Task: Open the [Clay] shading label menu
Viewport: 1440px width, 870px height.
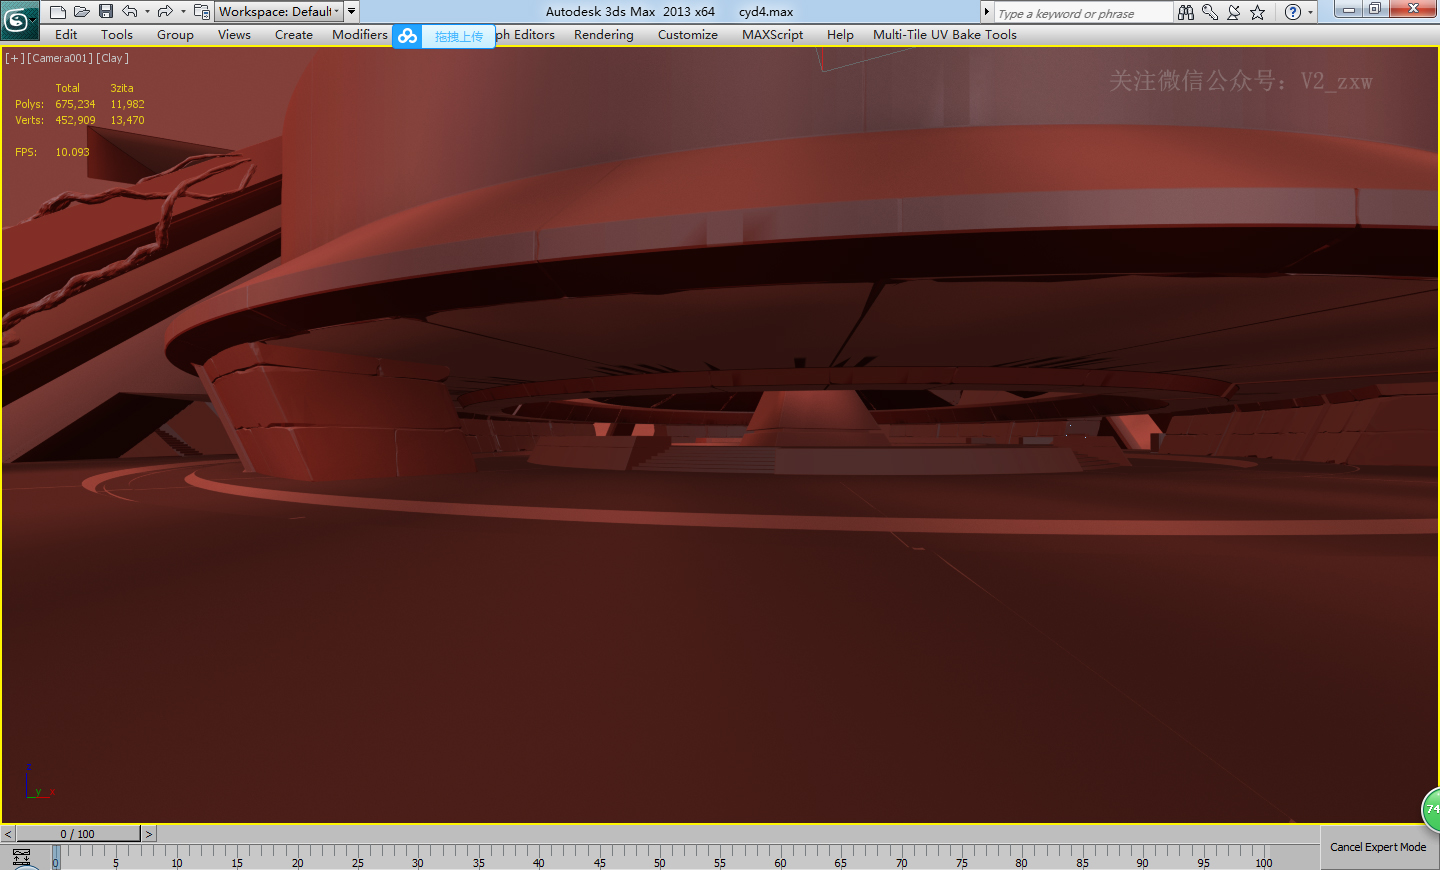Action: coord(113,58)
